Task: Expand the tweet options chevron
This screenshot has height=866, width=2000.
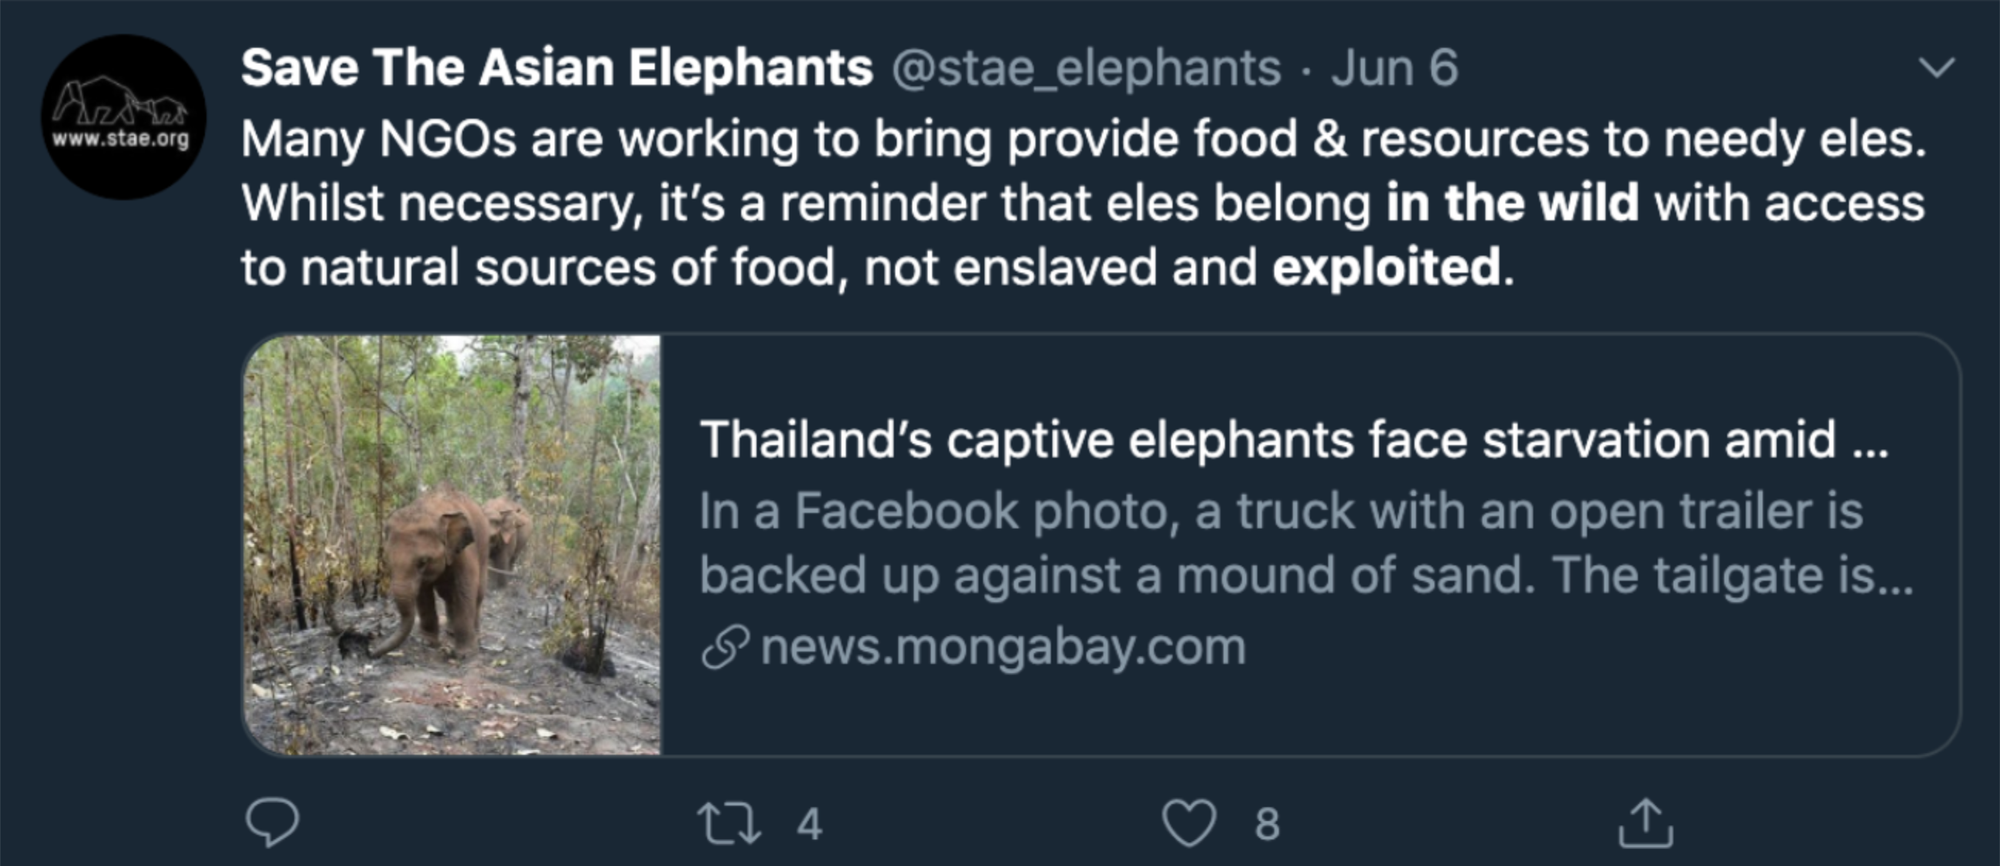Action: coord(1937,68)
